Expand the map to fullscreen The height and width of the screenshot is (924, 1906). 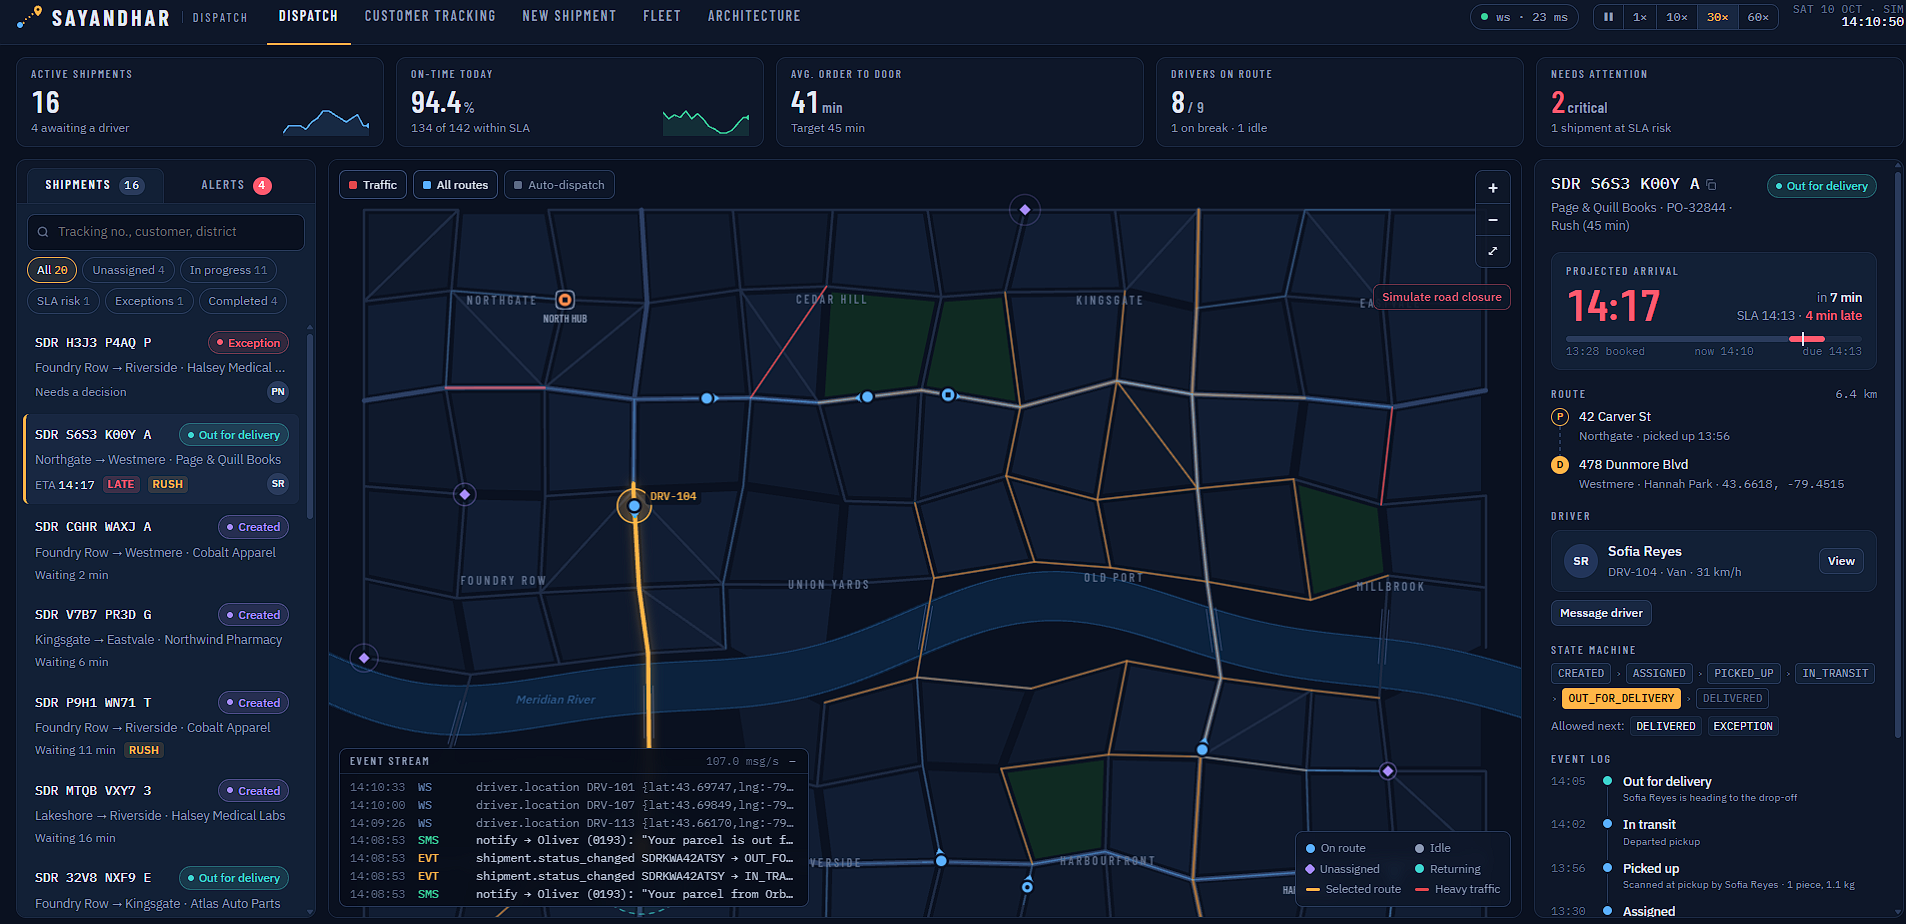point(1492,251)
